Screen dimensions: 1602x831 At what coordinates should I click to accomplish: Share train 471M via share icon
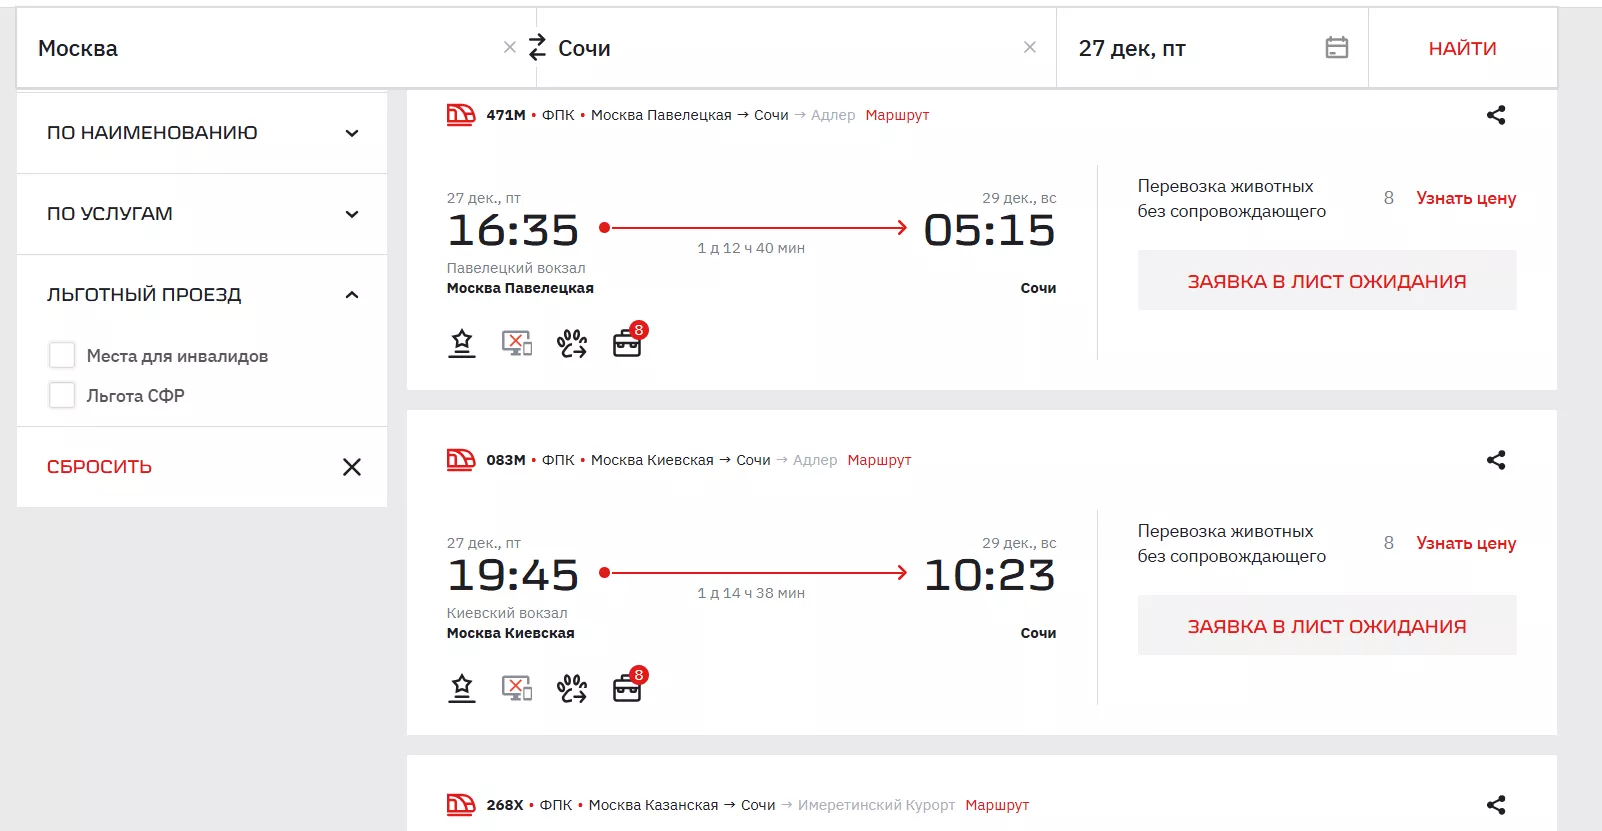pyautogui.click(x=1495, y=115)
